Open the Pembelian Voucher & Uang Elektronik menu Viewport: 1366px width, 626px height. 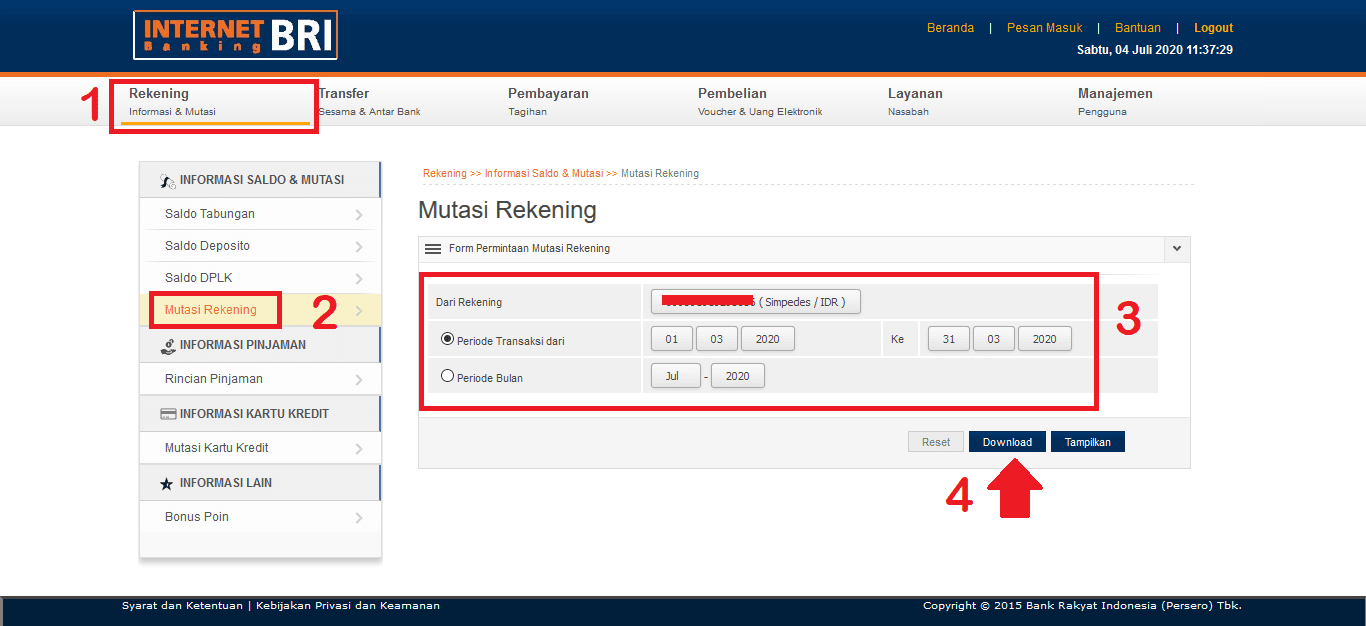point(760,101)
